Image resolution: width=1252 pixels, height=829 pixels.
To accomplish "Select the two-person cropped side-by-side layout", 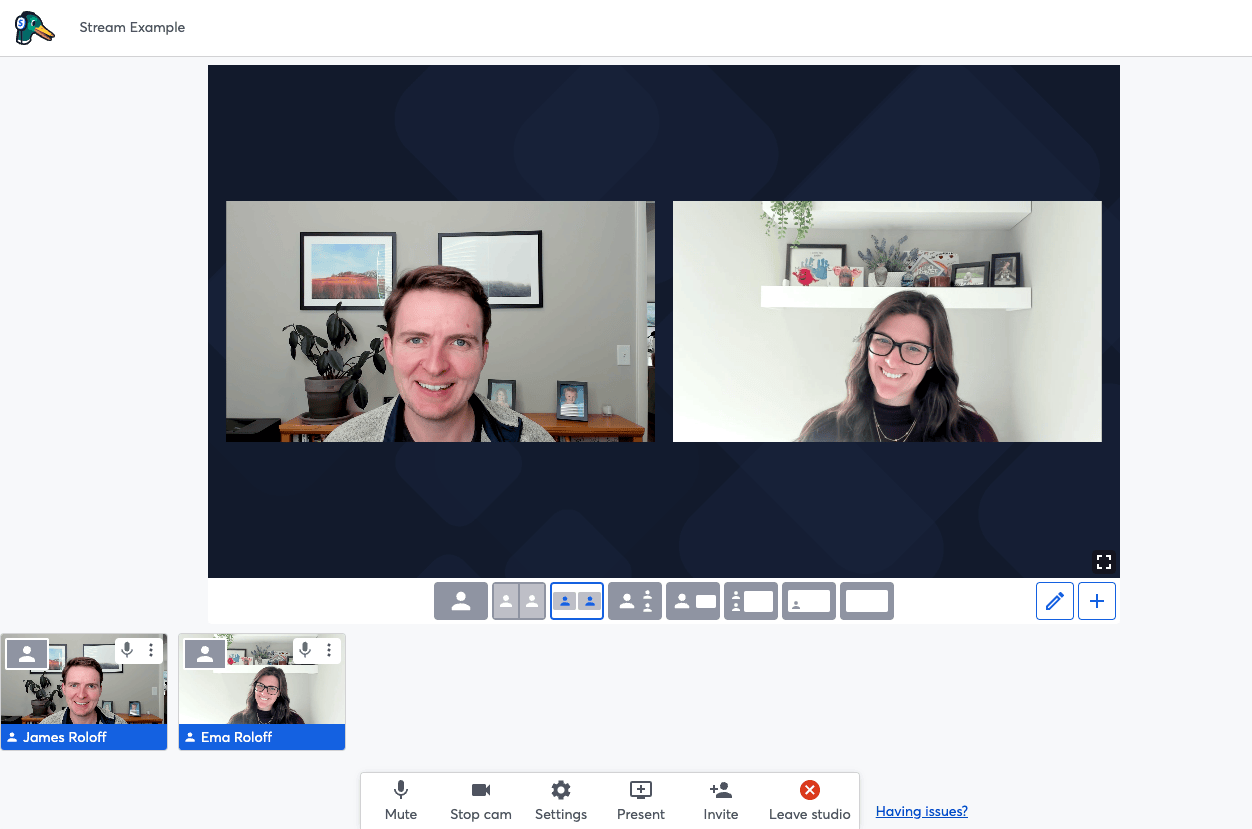I will pyautogui.click(x=519, y=601).
